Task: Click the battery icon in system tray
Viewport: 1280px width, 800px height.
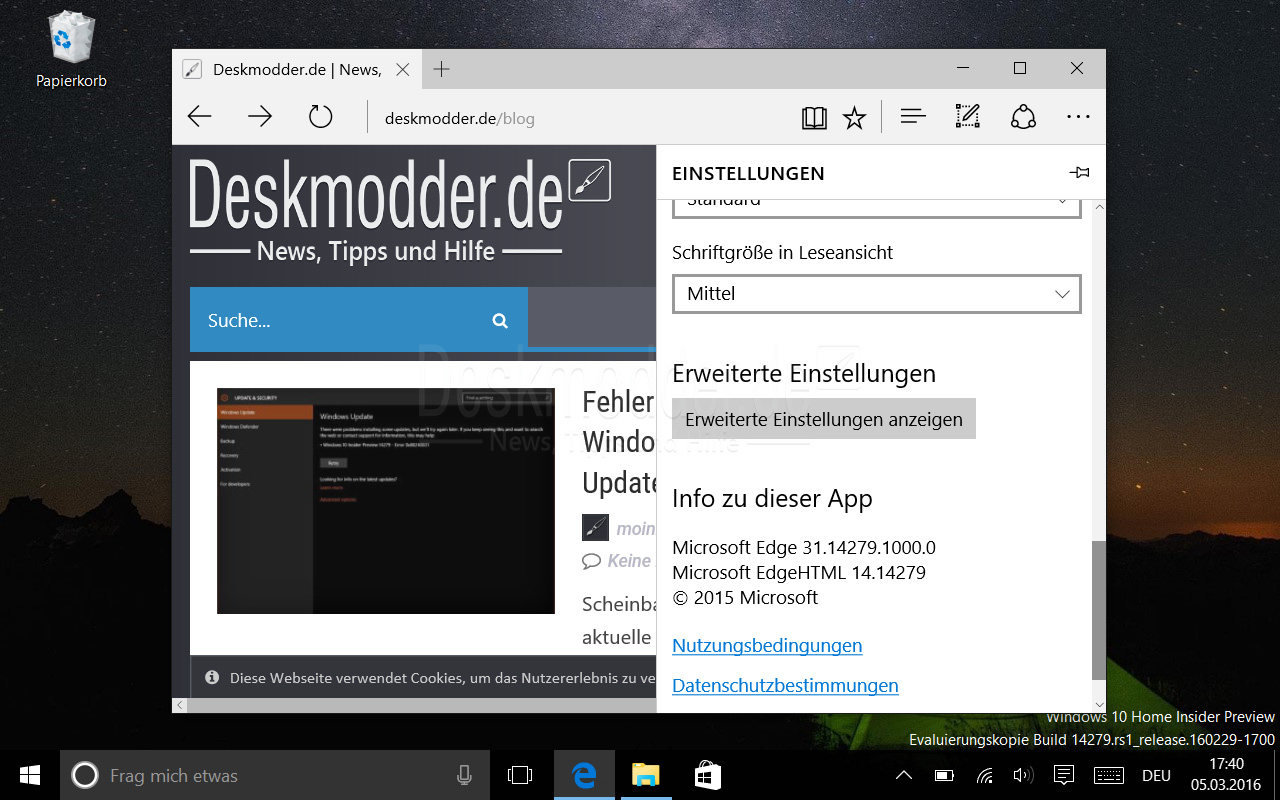Action: (944, 775)
